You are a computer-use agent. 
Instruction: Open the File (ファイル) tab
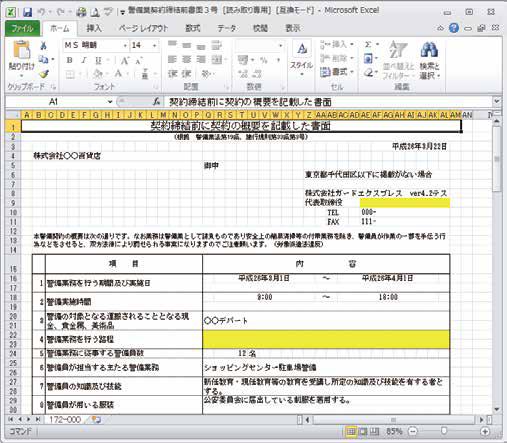click(22, 29)
